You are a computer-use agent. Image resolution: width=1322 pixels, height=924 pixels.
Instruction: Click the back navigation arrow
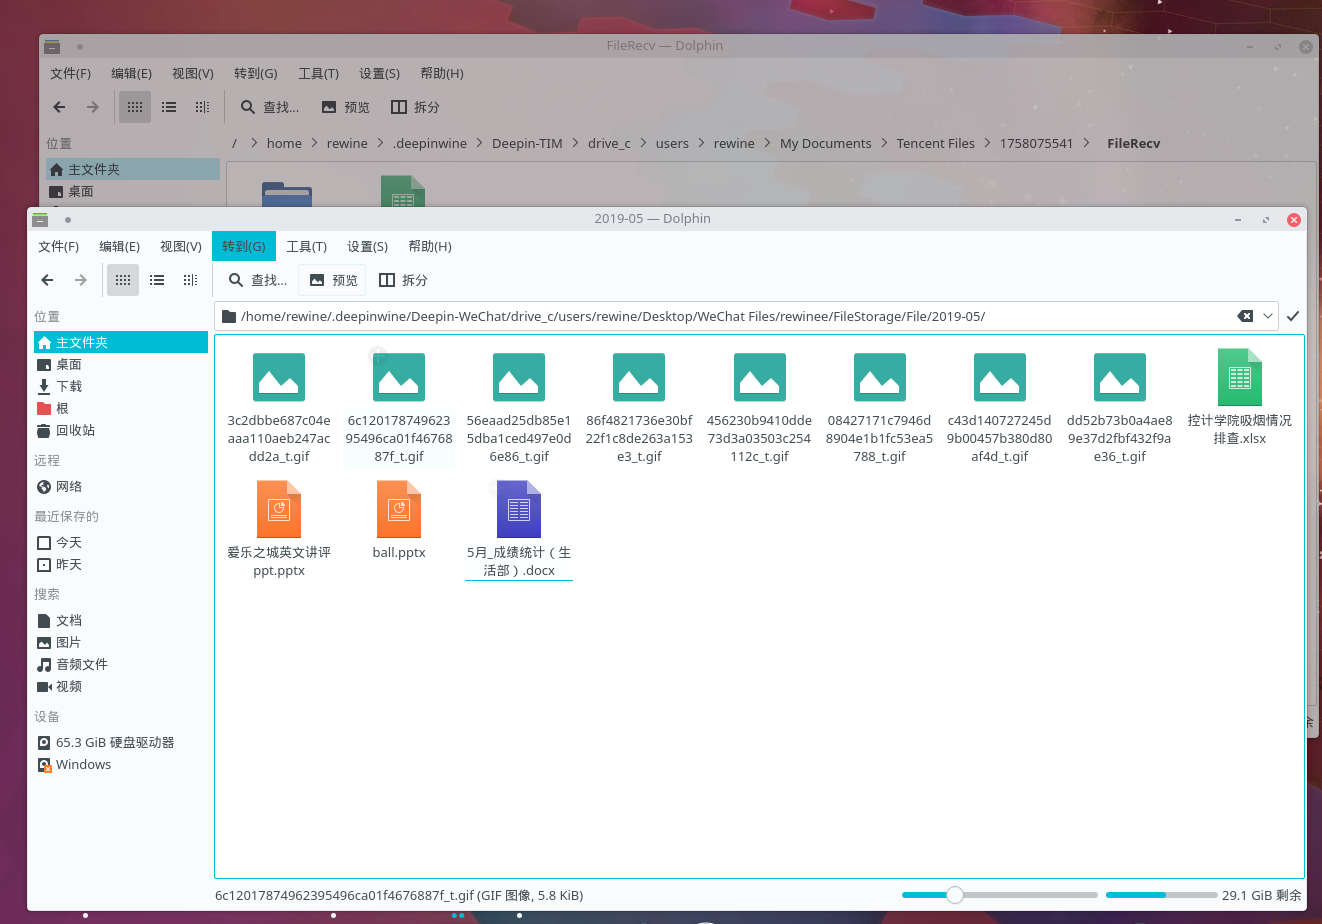point(47,280)
